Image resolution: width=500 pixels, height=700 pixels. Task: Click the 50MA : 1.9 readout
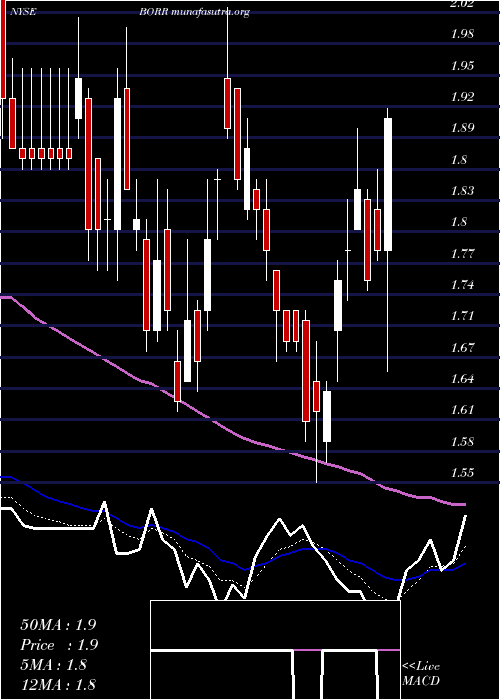tap(58, 625)
